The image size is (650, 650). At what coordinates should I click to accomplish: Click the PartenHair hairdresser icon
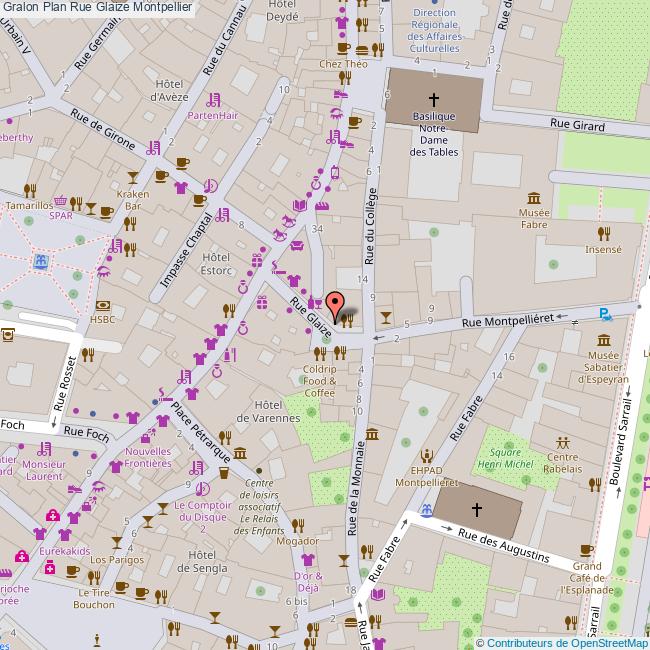click(212, 99)
